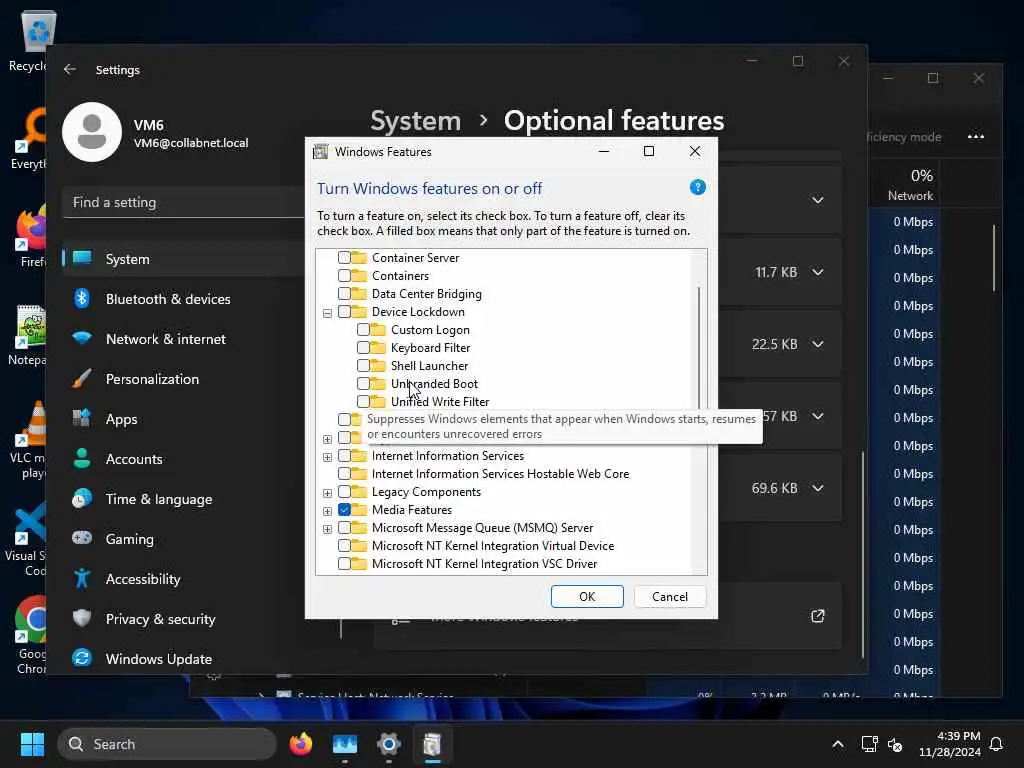The height and width of the screenshot is (768, 1024).
Task: Expand the Microsoft Message Queue (MSMQ) Server node
Action: [327, 529]
